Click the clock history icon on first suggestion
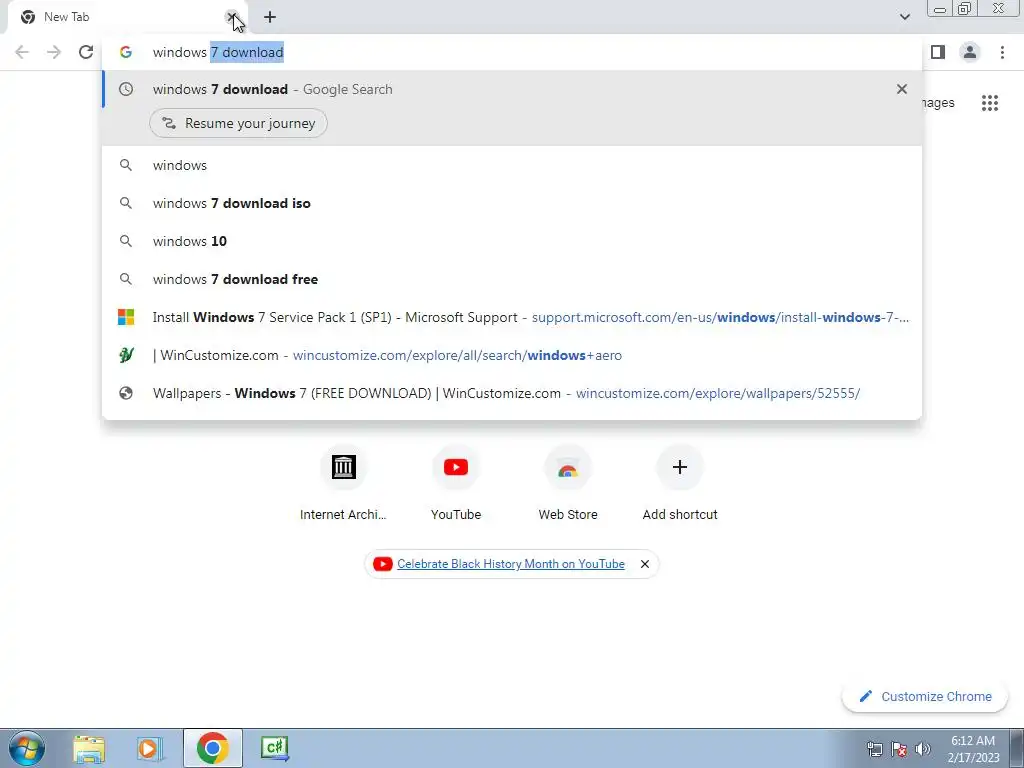The height and width of the screenshot is (768, 1024). [126, 89]
